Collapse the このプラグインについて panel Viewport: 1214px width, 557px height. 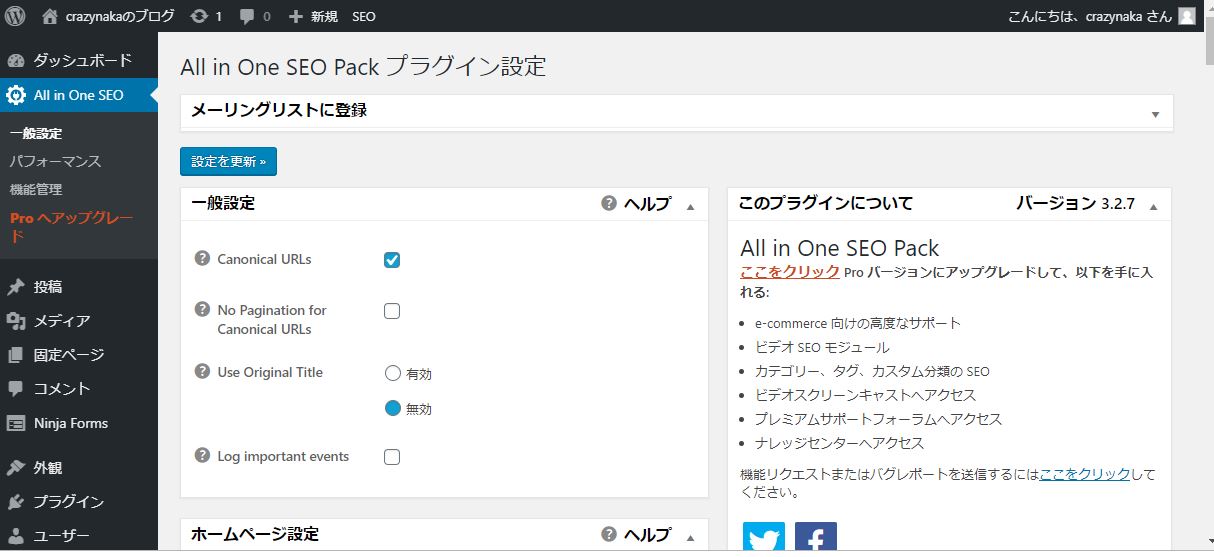(1153, 207)
